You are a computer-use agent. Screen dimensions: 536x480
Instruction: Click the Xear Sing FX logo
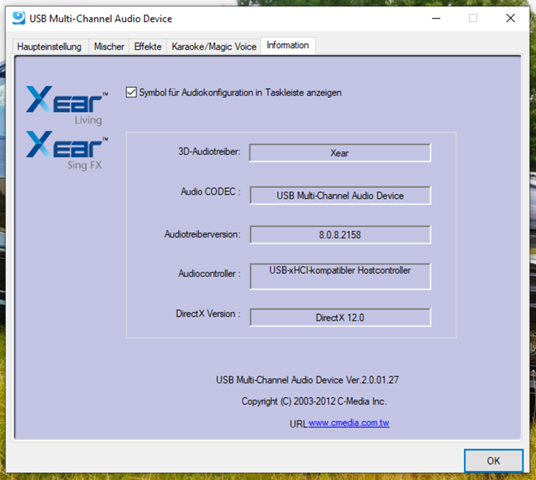(x=67, y=150)
